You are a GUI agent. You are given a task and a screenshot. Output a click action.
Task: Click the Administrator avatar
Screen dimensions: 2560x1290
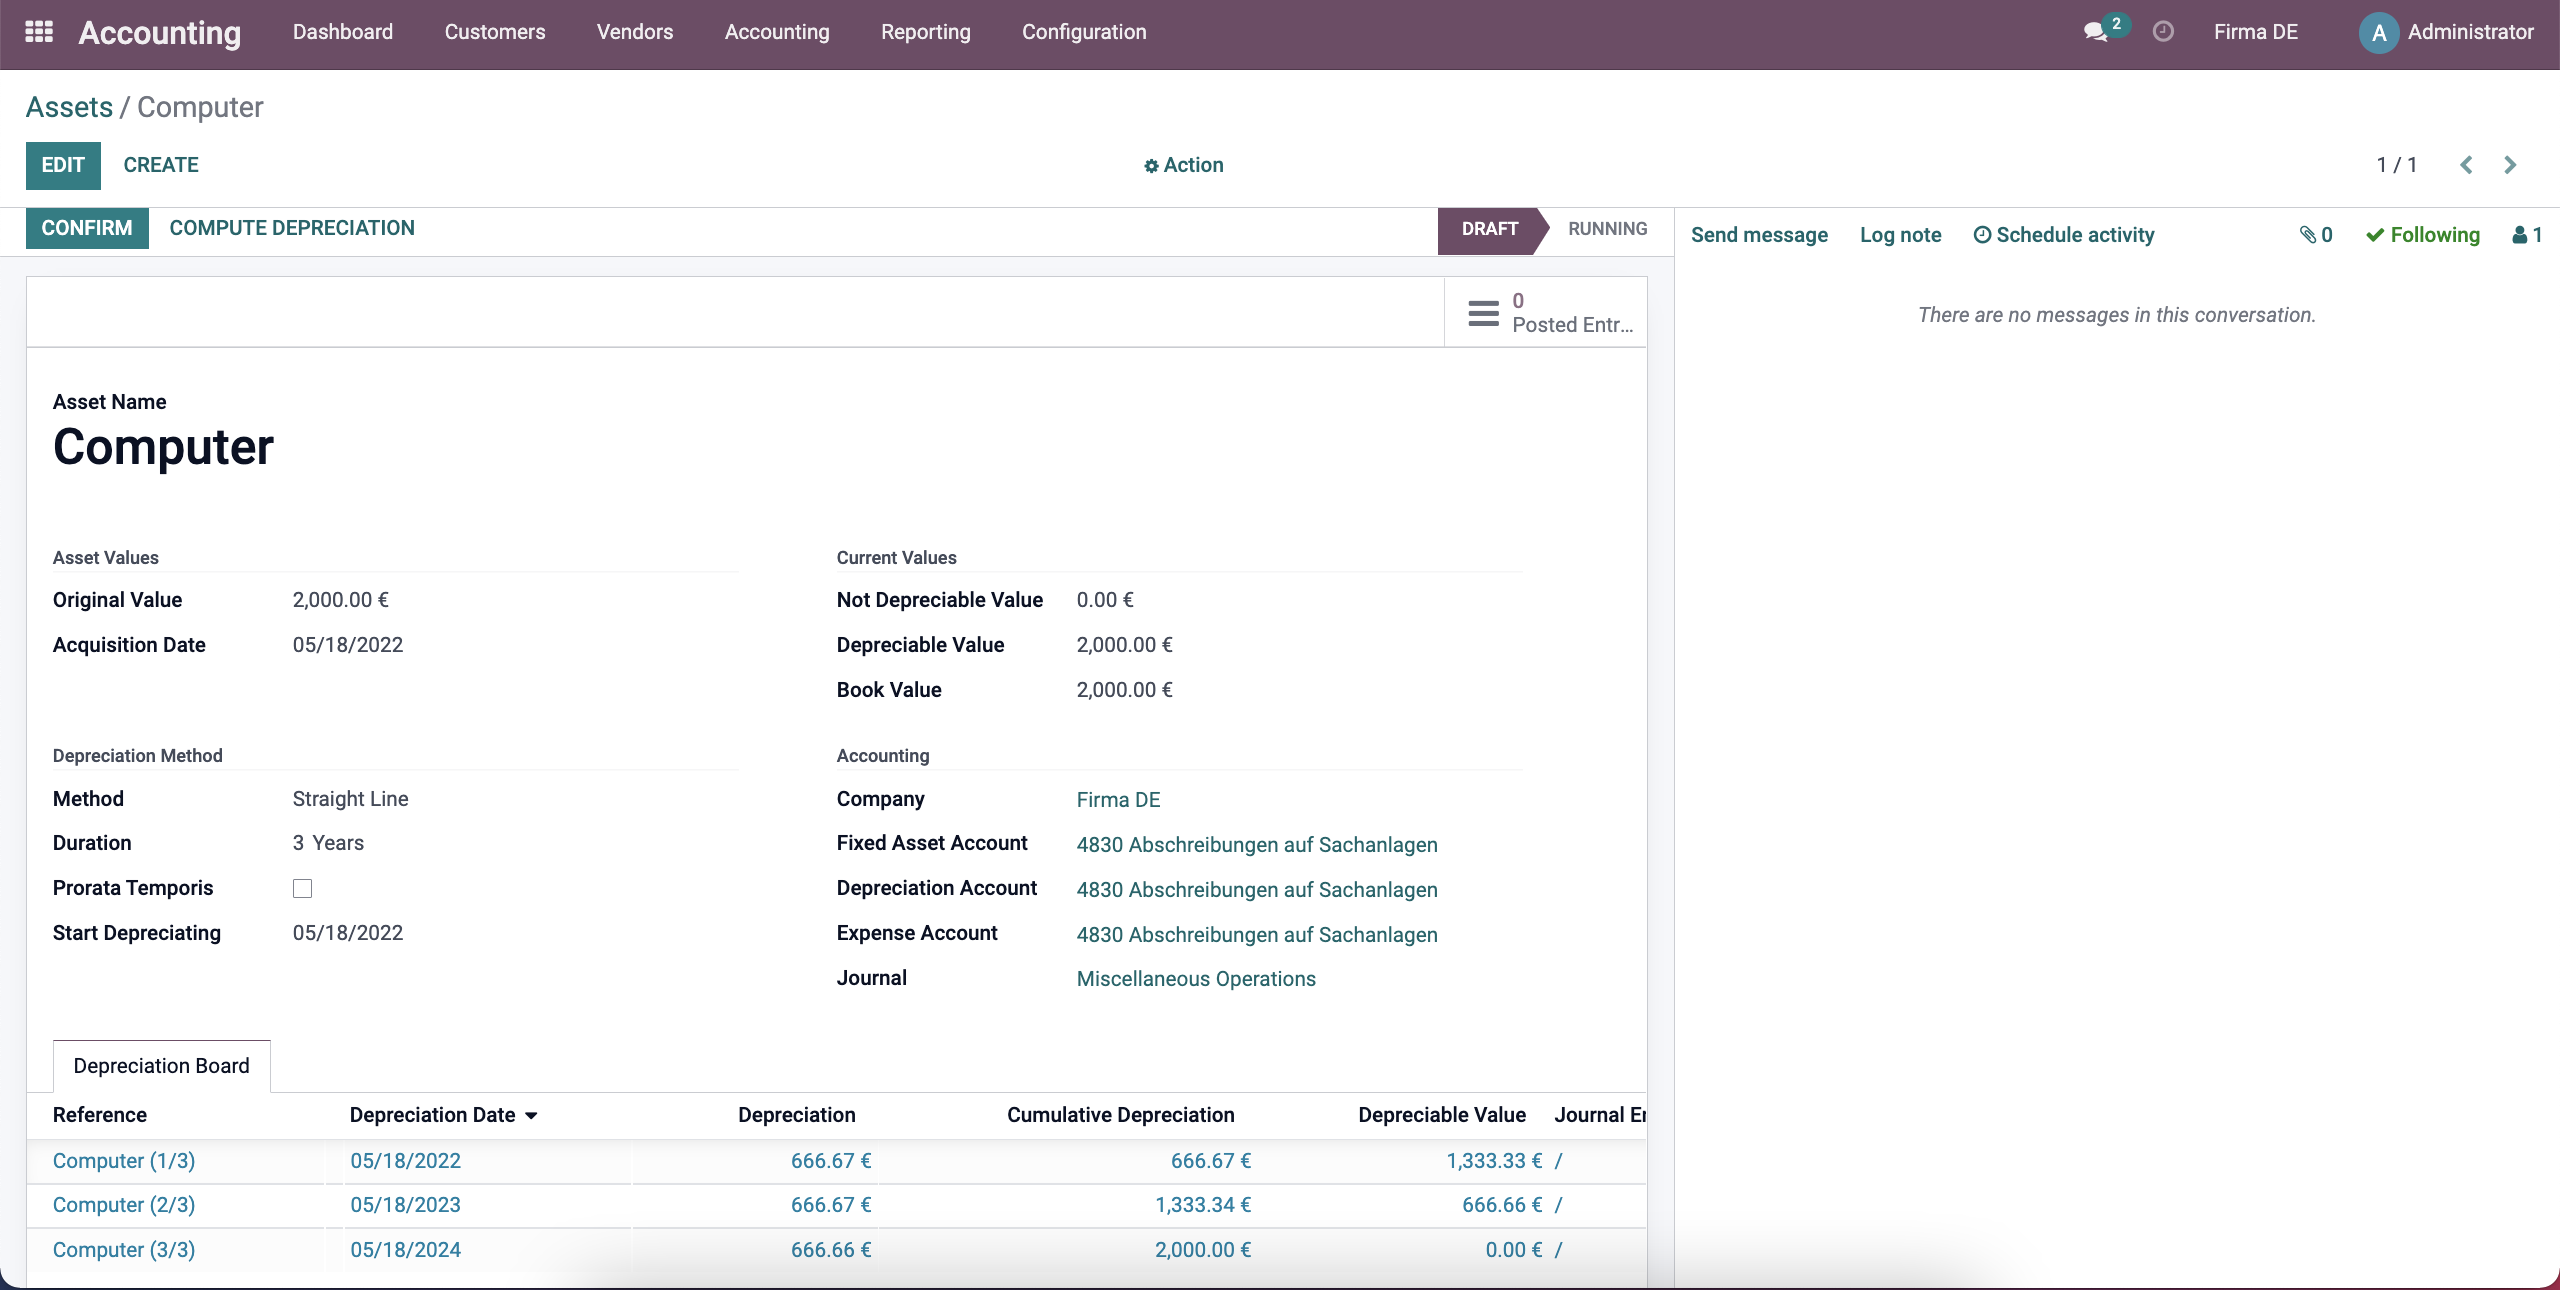click(2379, 33)
